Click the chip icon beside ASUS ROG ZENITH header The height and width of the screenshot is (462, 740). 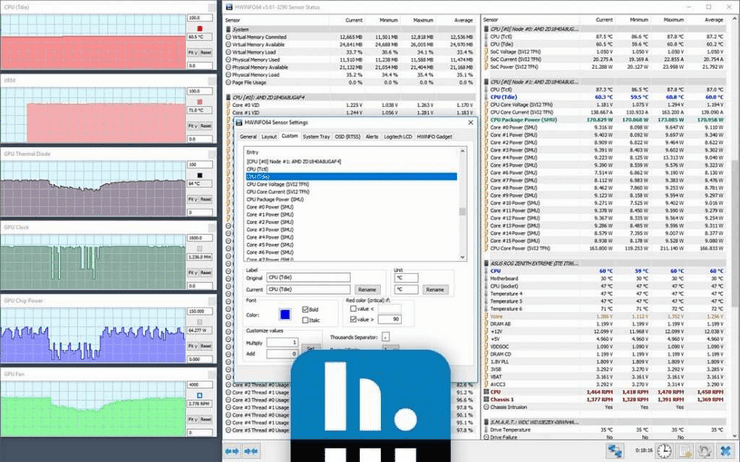point(487,263)
